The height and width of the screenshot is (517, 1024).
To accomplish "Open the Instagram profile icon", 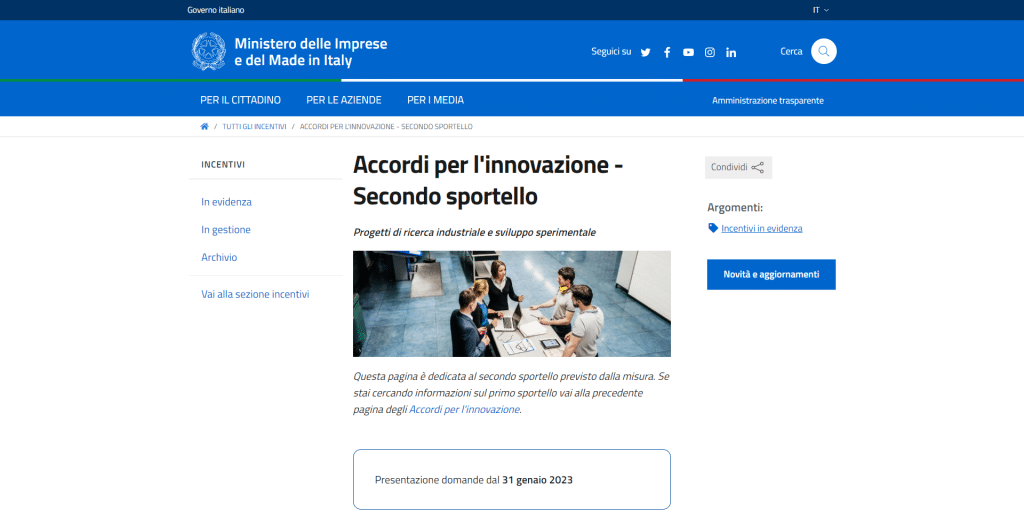I will (x=710, y=52).
